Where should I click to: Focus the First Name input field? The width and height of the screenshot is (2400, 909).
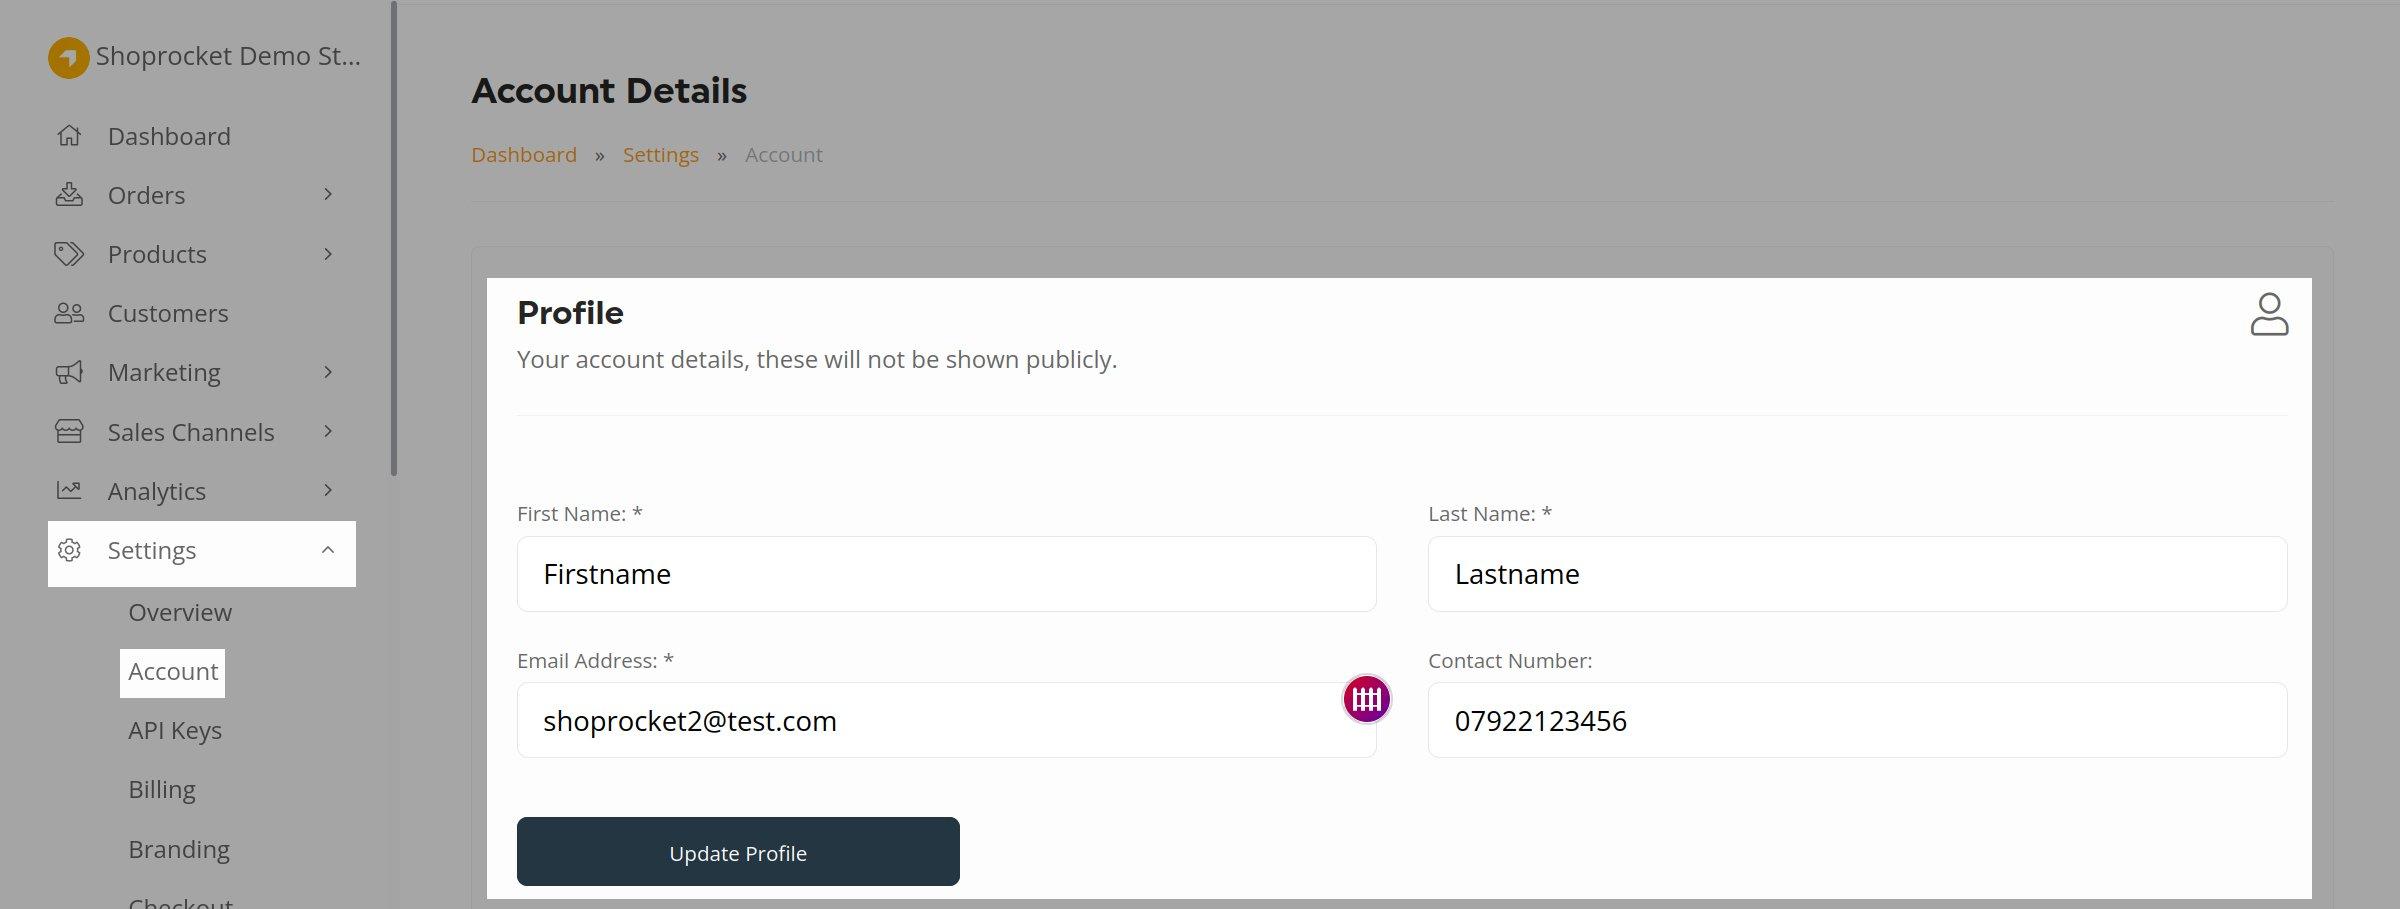click(x=946, y=574)
